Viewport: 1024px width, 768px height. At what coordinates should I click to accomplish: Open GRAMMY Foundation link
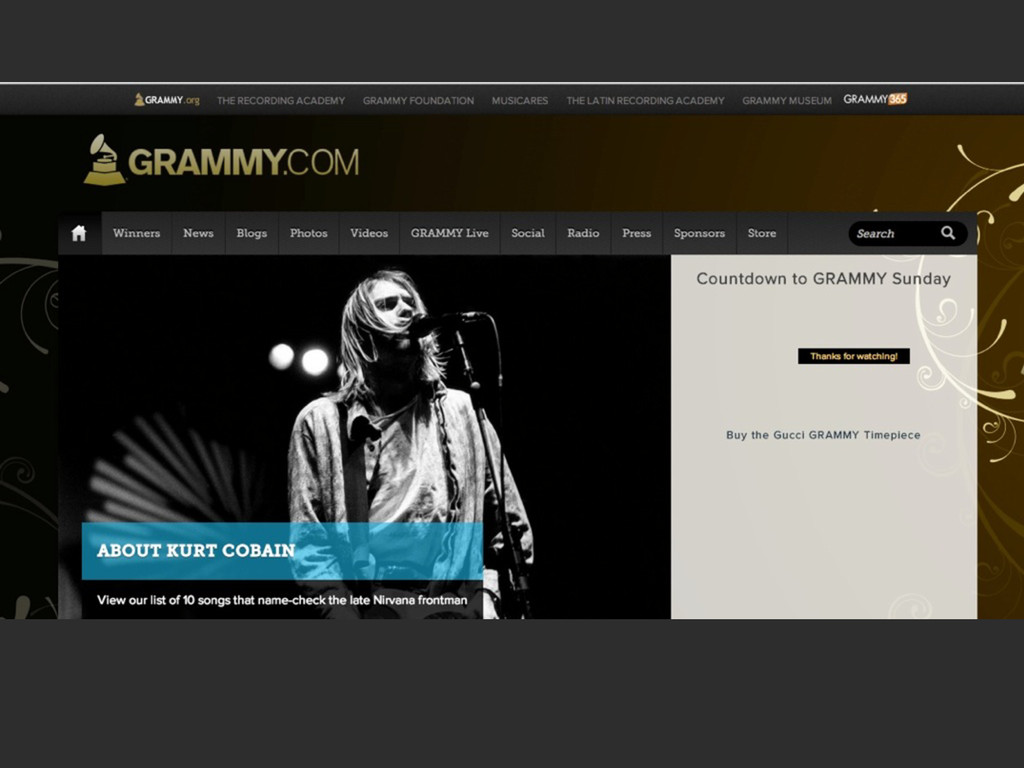419,101
